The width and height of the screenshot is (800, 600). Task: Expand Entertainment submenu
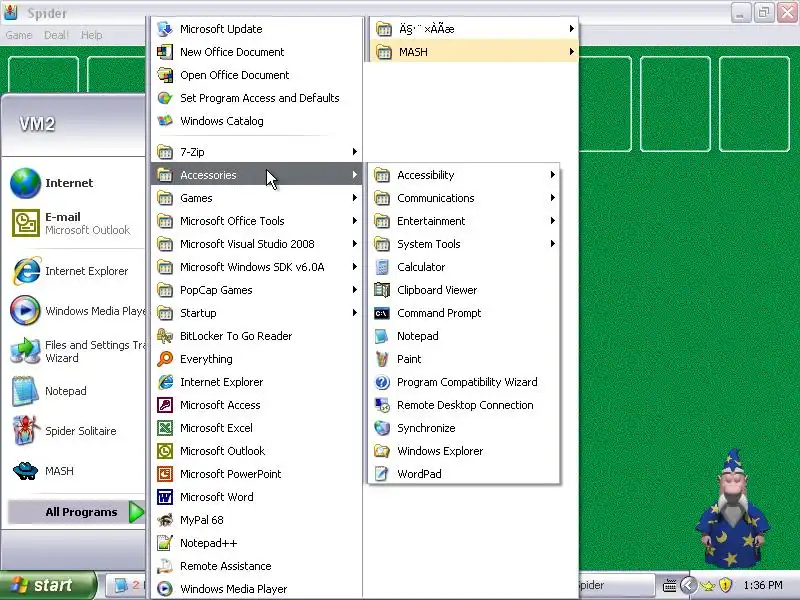pos(463,221)
